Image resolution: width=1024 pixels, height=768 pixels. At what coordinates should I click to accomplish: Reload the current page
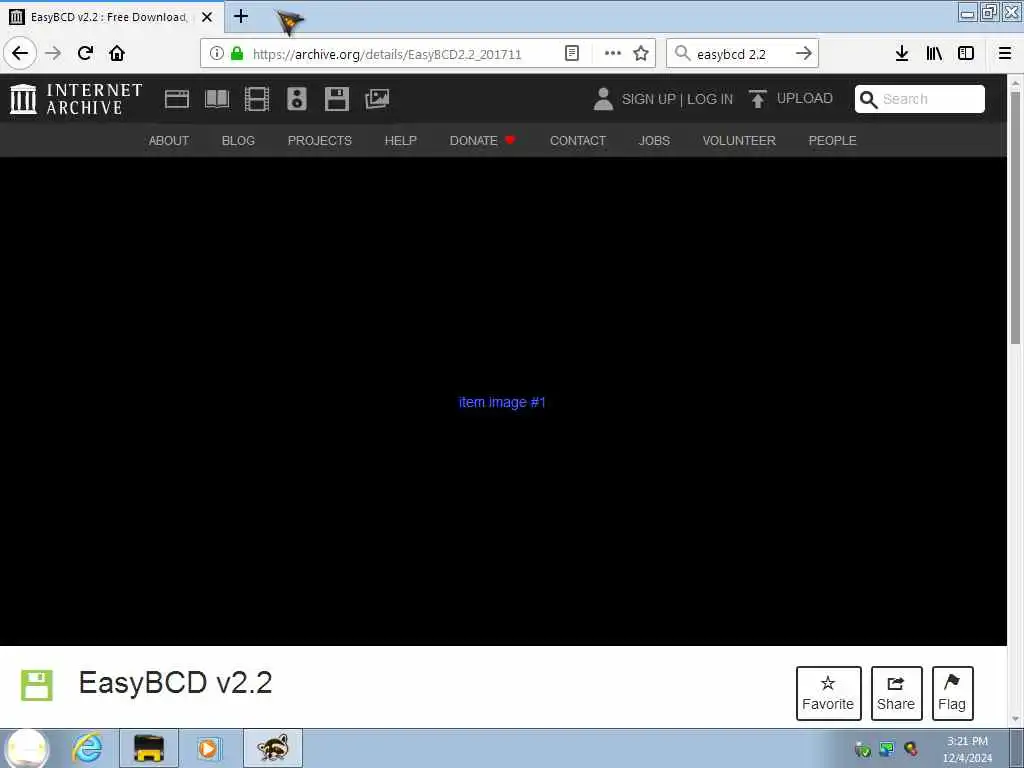click(x=86, y=53)
